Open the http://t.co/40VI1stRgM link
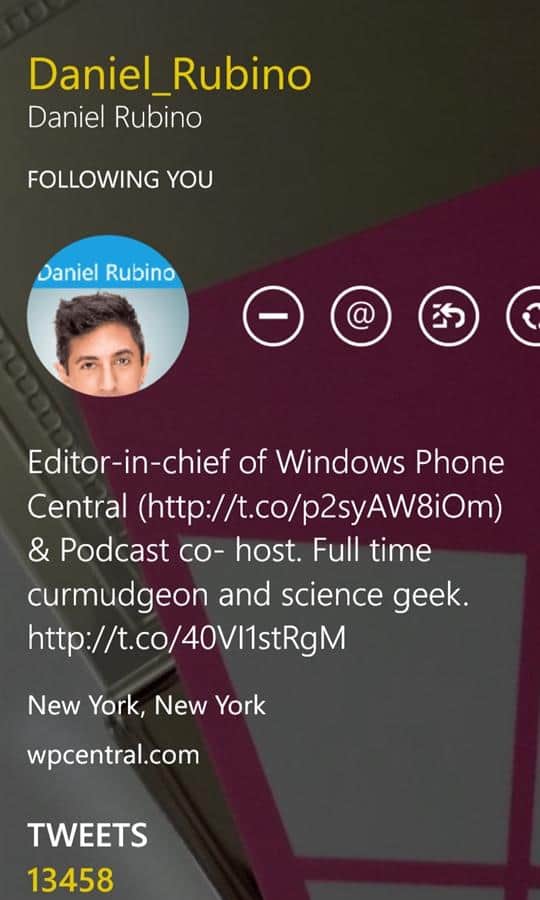Screen dimensions: 540x900 coord(187,638)
